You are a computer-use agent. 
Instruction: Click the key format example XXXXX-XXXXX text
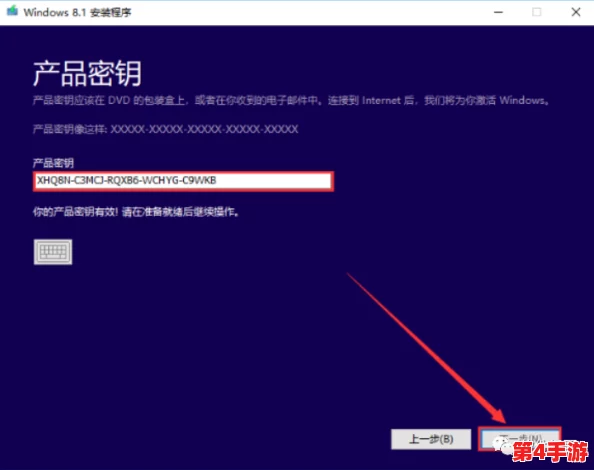(204, 130)
